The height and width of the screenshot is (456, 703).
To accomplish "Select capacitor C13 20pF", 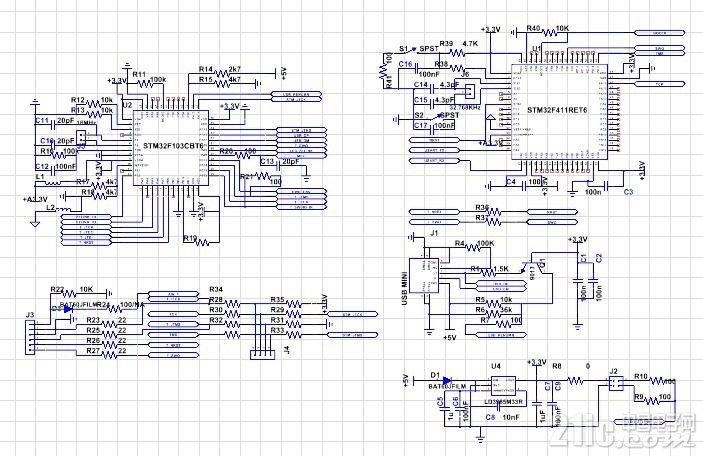I will coord(278,166).
